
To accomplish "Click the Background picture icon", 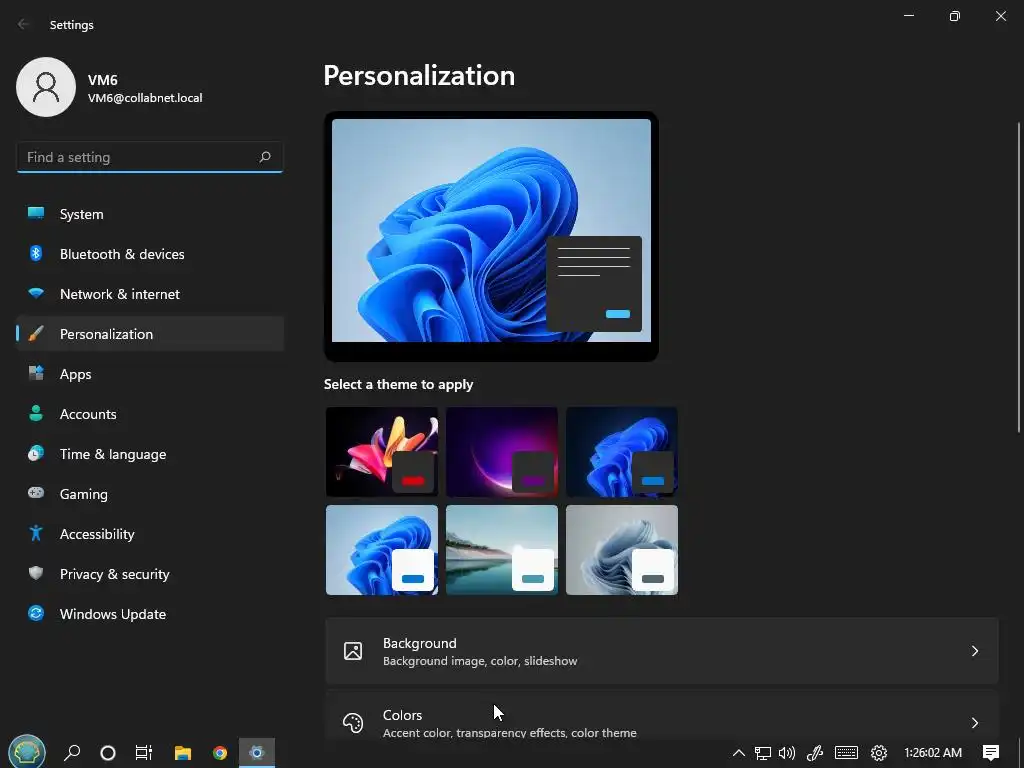I will [353, 651].
